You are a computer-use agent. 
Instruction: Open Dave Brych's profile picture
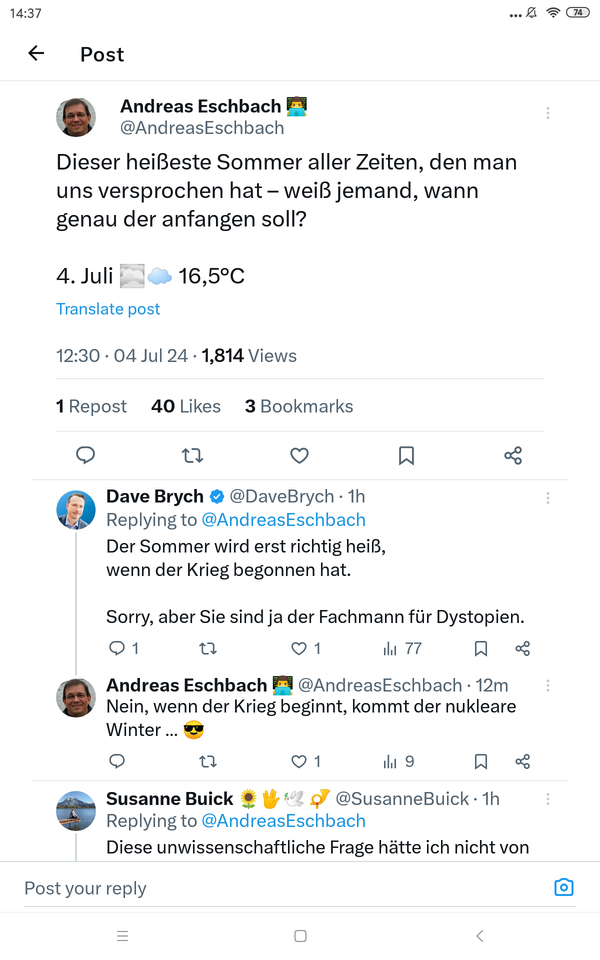[76, 510]
